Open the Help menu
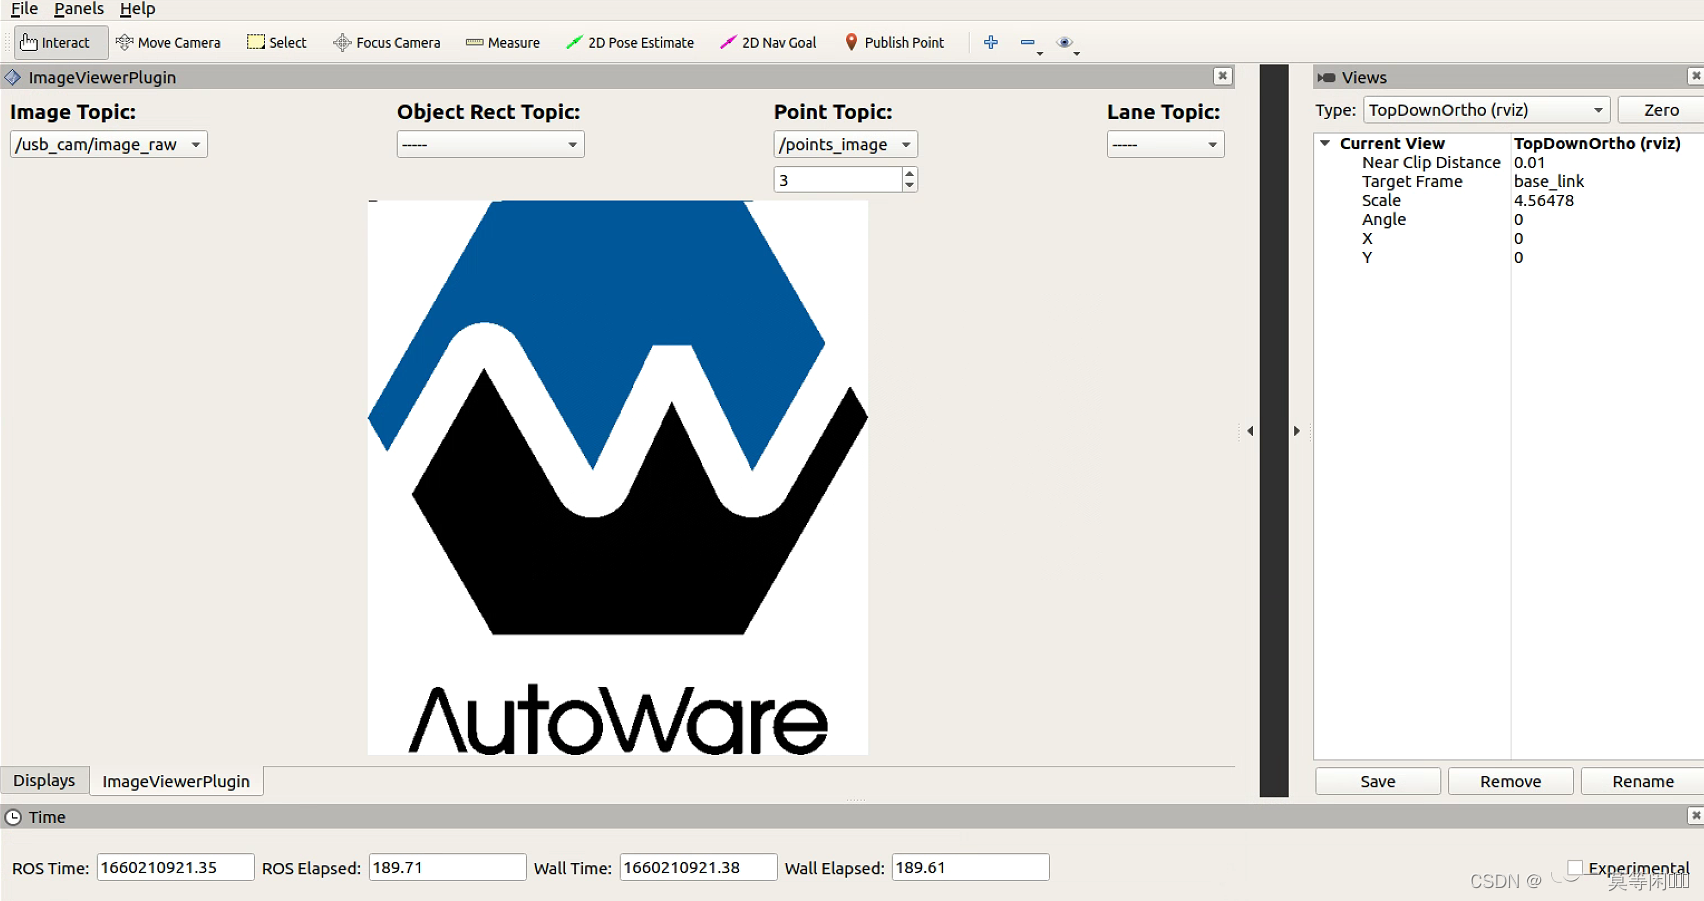The height and width of the screenshot is (901, 1704). [x=138, y=9]
